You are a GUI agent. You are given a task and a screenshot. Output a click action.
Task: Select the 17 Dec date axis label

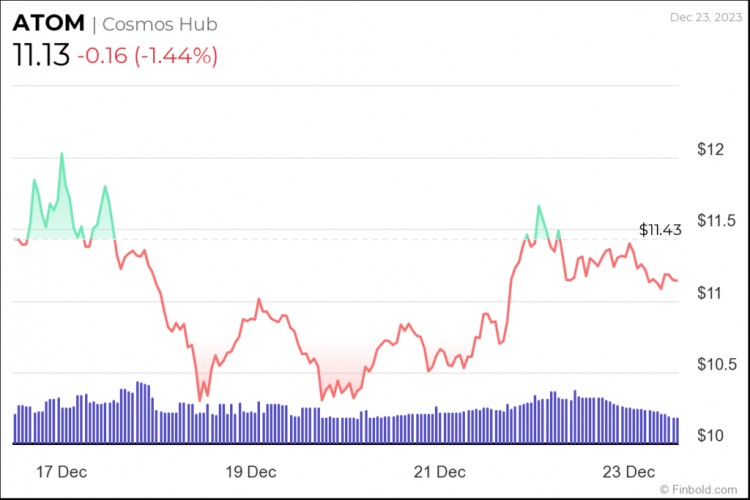point(61,472)
